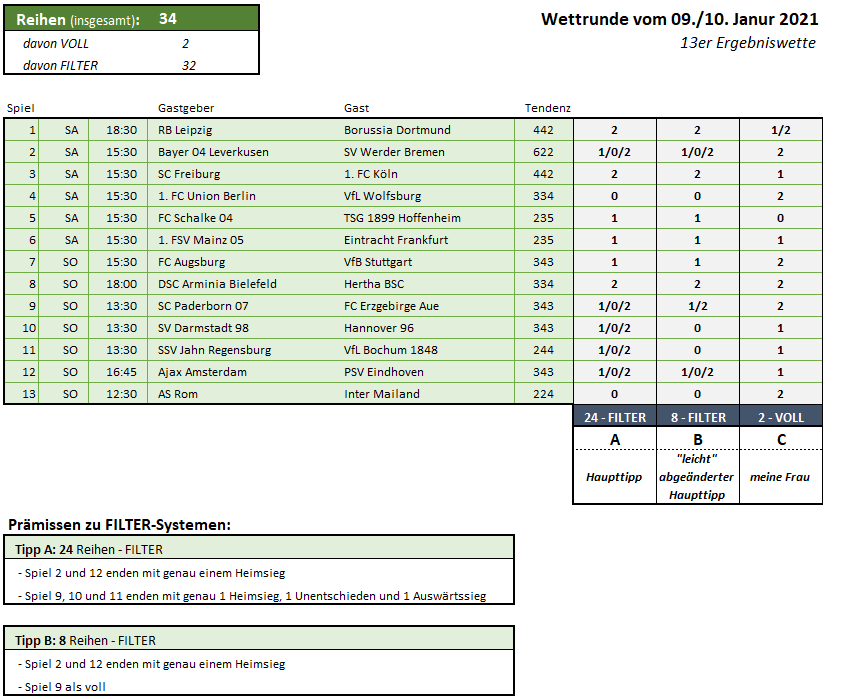Image resolution: width=845 pixels, height=699 pixels.
Task: Click the 'Hannover 96' cell
Action: pyautogui.click(x=378, y=328)
